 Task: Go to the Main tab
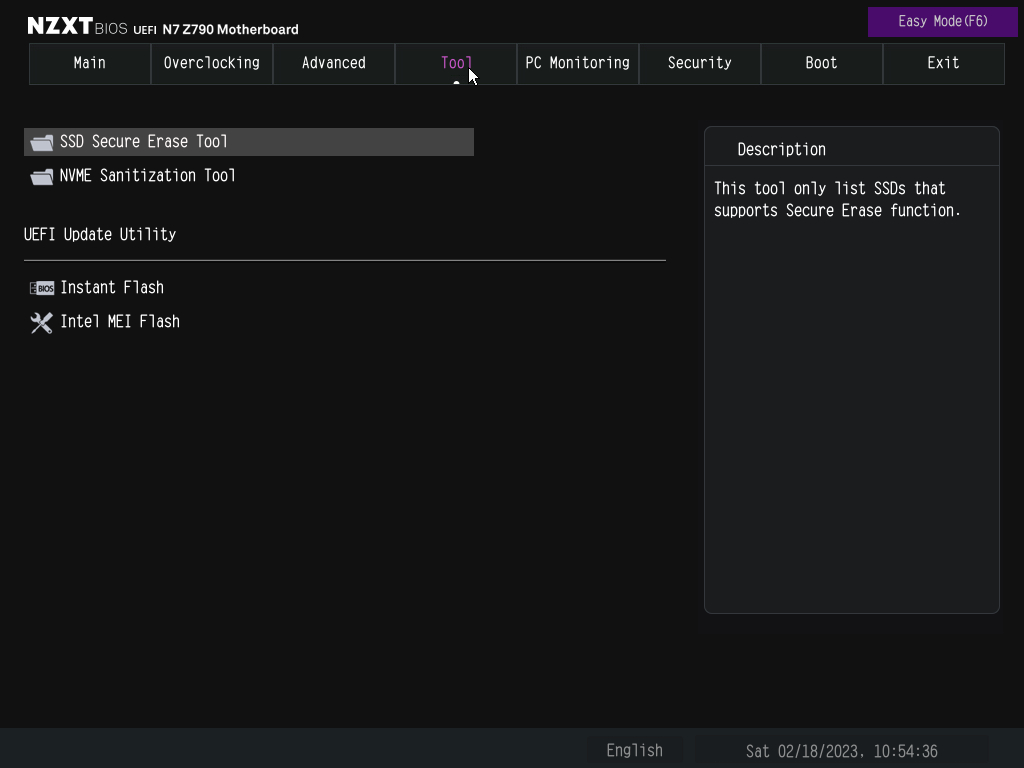point(89,63)
